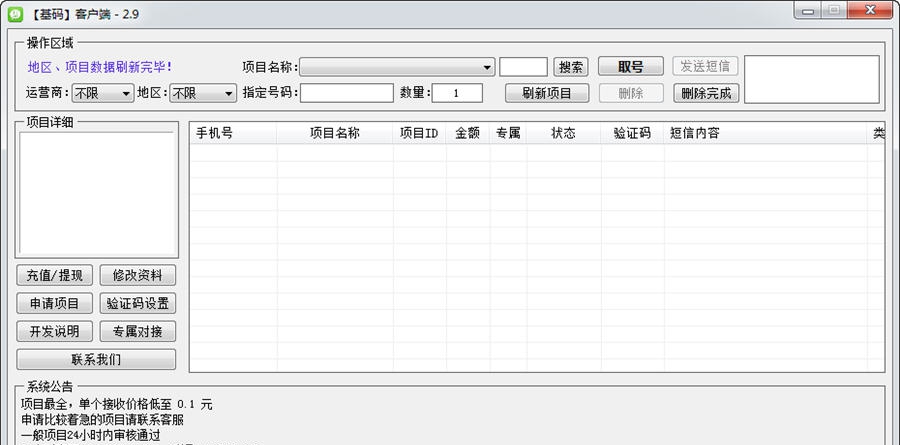Open 充值/提现 page
The width and height of the screenshot is (900, 445).
tap(55, 276)
